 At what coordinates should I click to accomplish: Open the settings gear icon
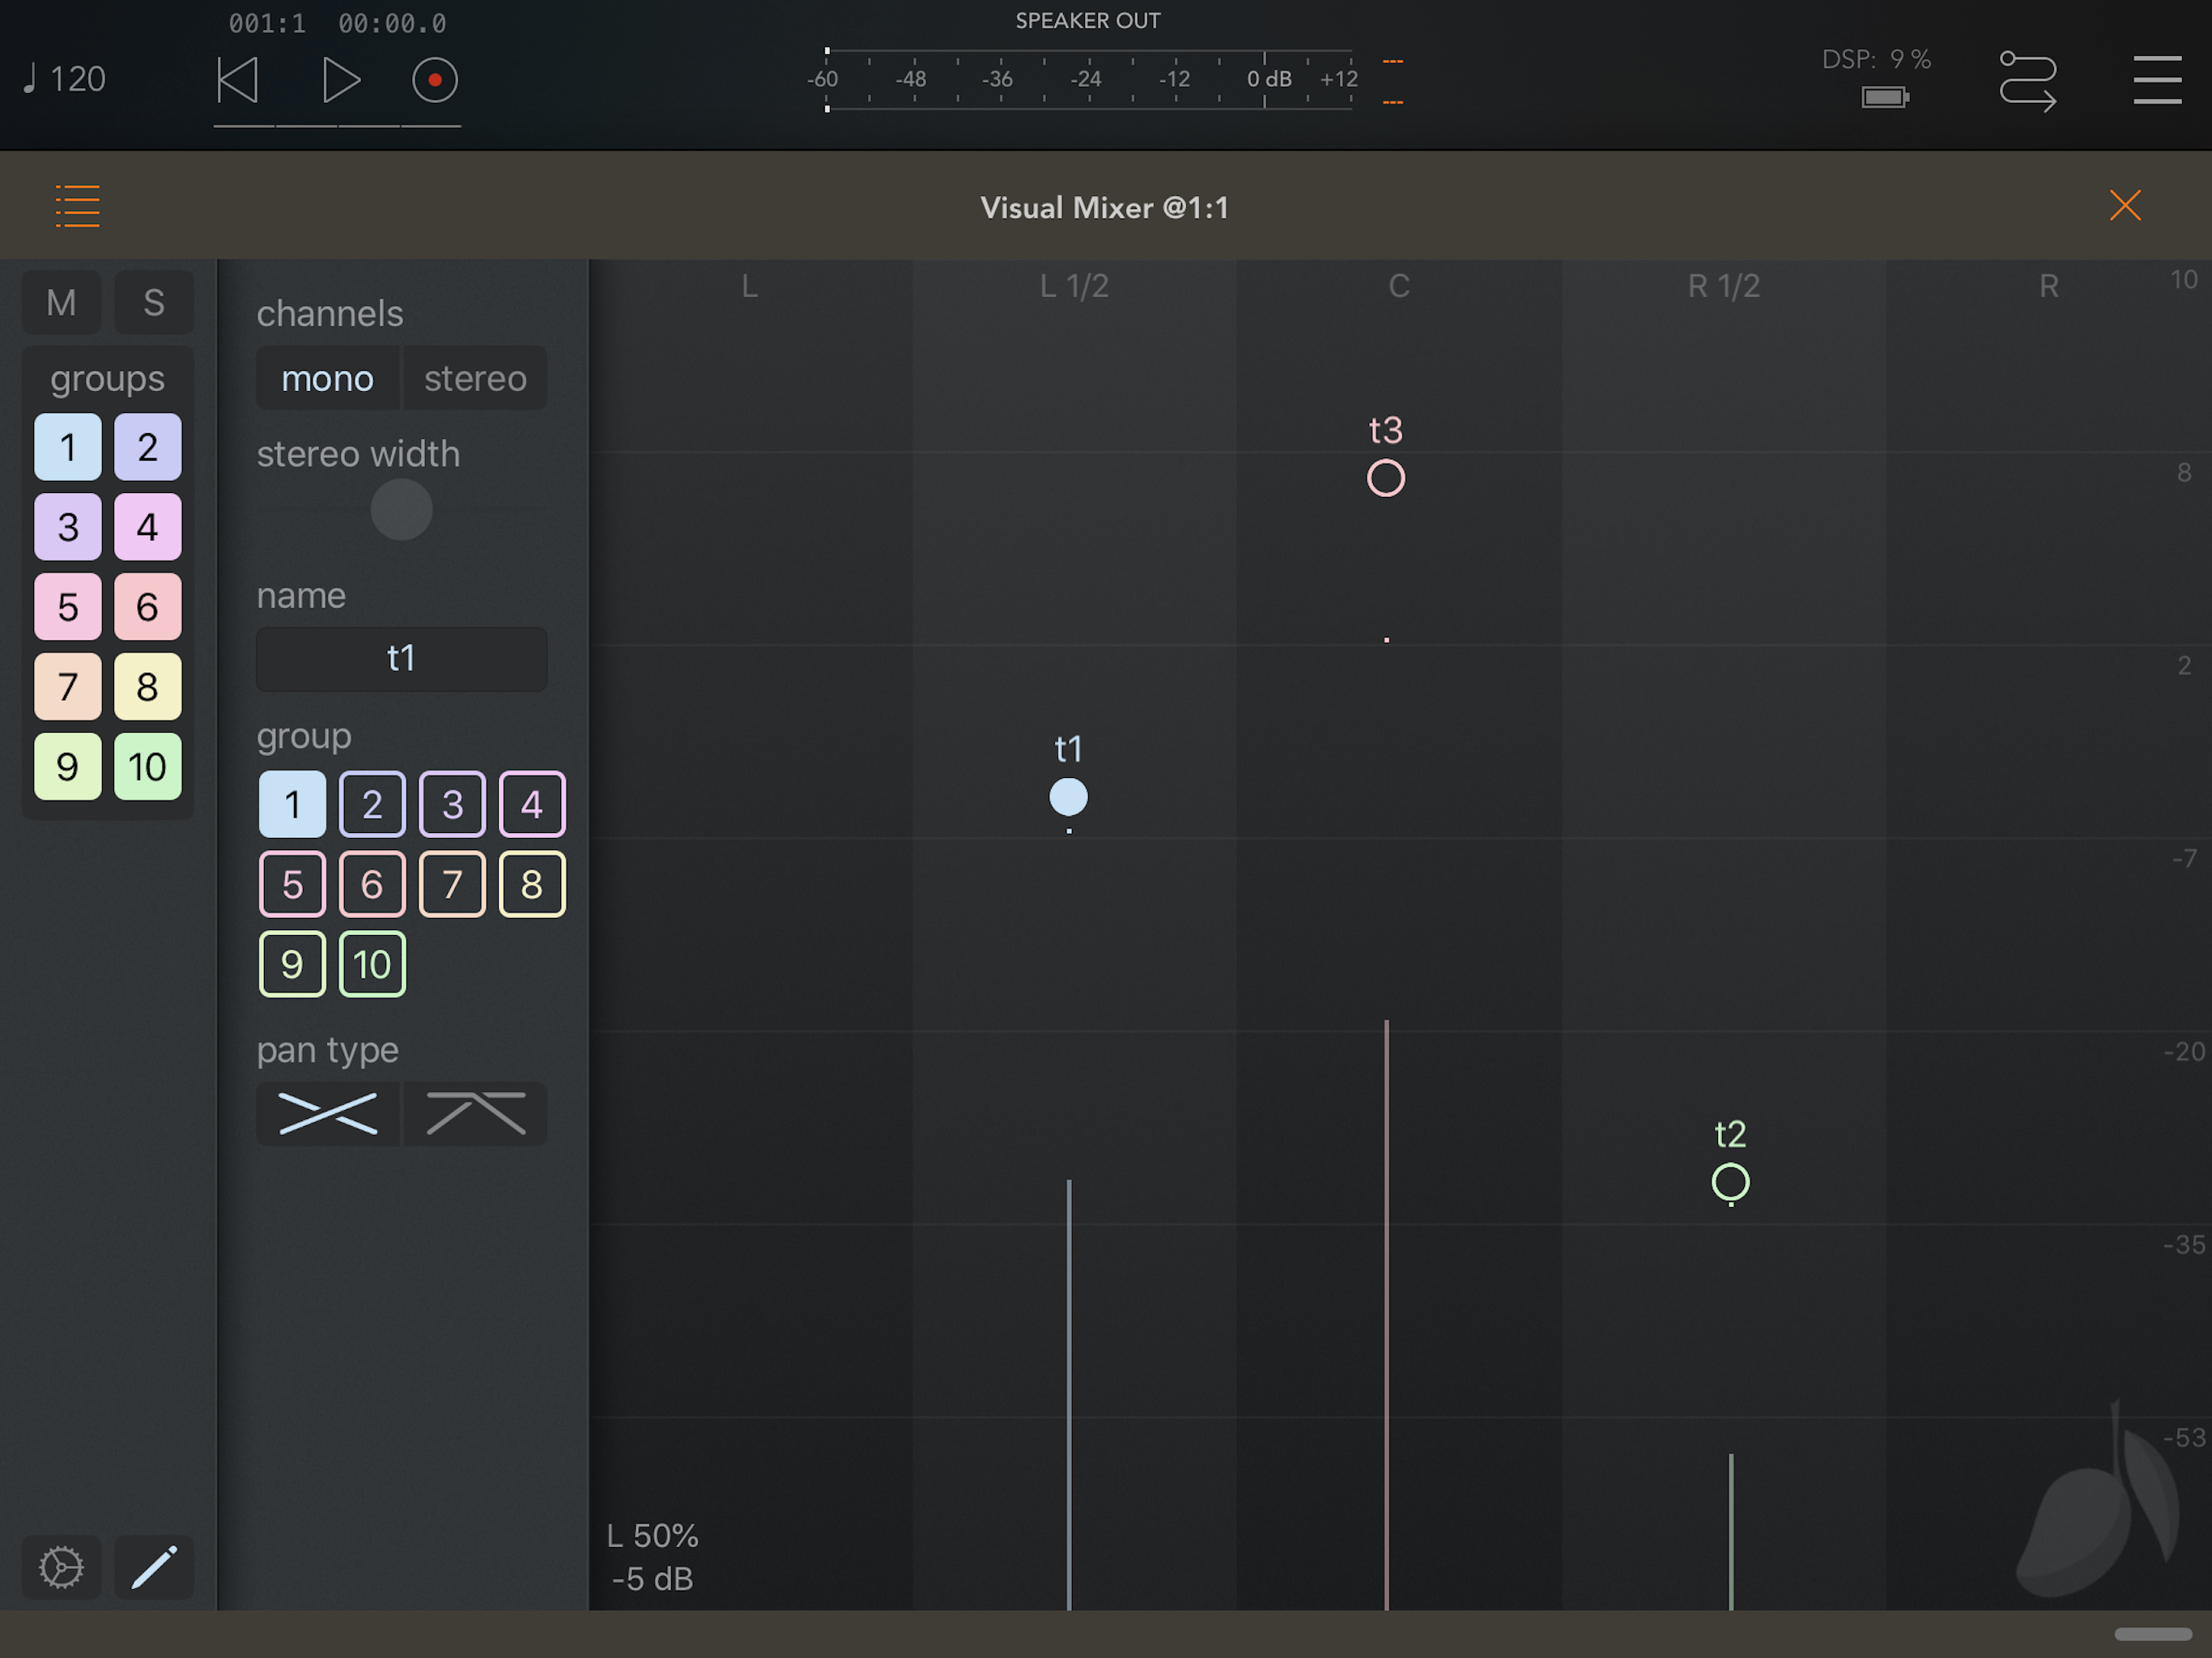(61, 1566)
